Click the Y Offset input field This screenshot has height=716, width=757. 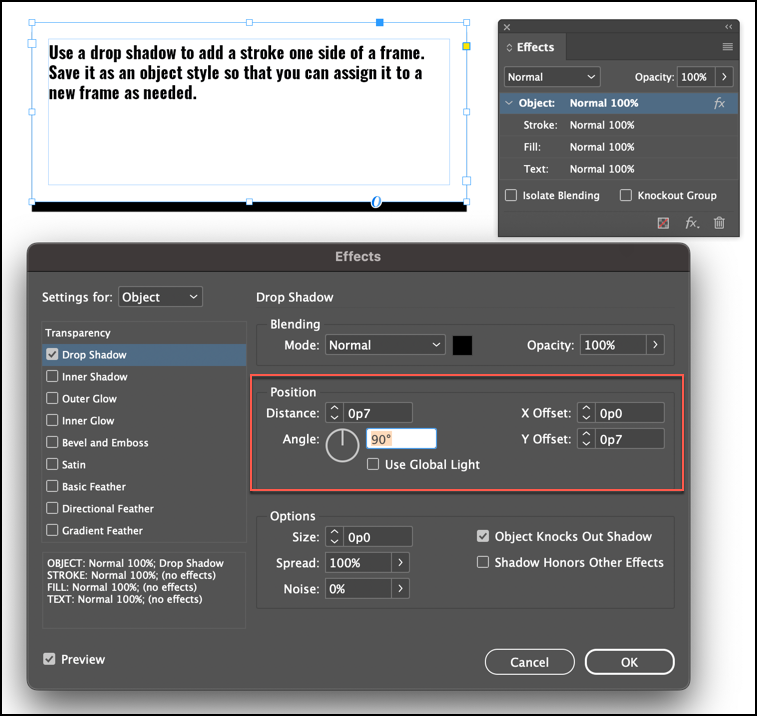630,439
